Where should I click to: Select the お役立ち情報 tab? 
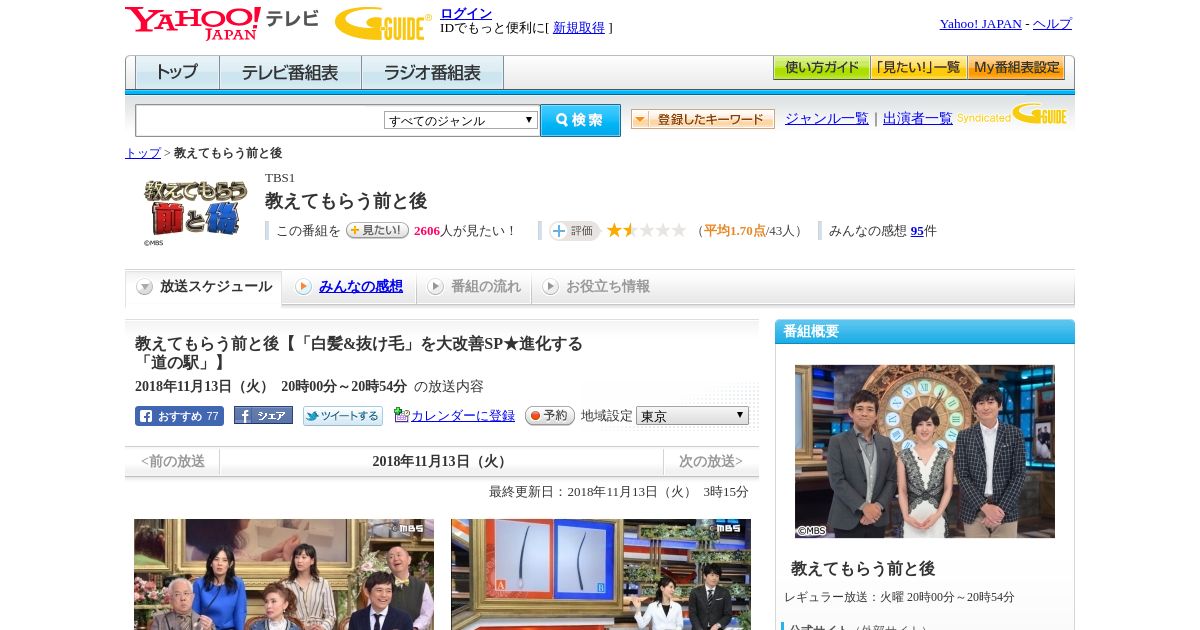pos(596,287)
